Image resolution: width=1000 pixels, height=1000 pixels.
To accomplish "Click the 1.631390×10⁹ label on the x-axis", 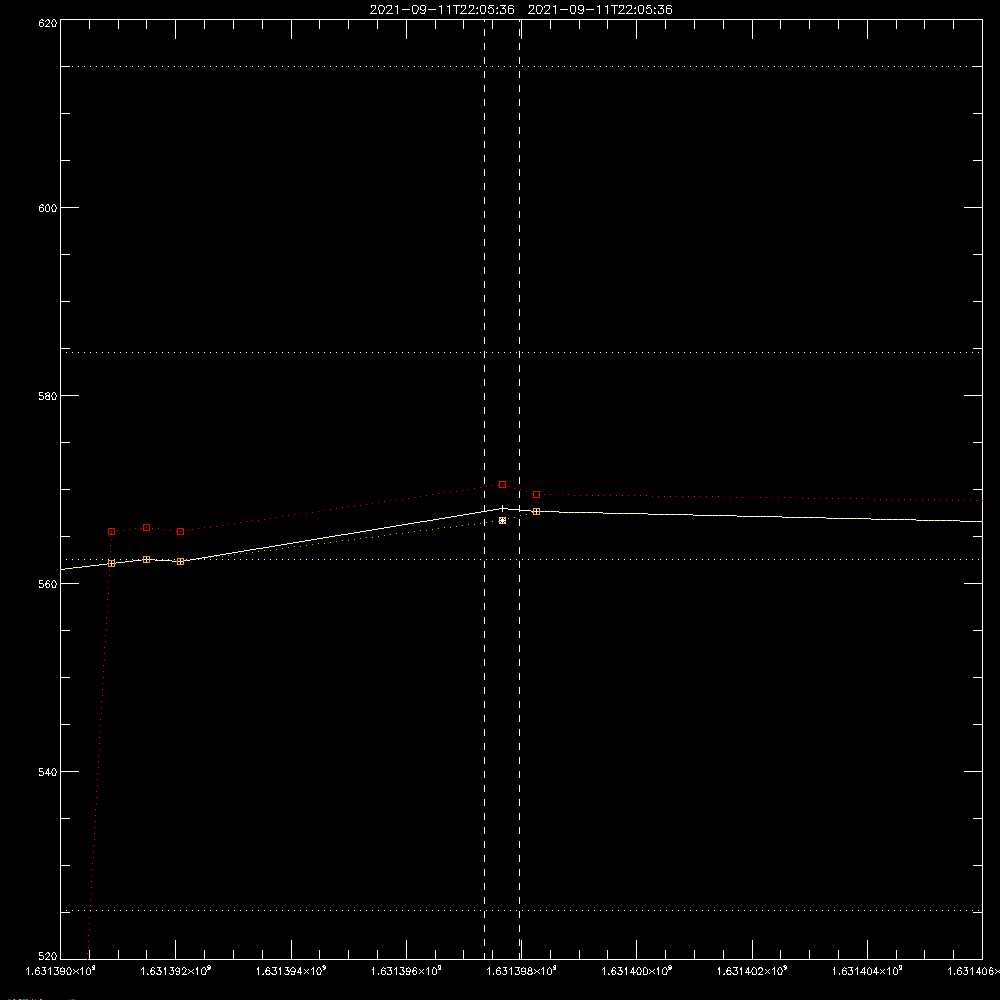I will 61,971.
